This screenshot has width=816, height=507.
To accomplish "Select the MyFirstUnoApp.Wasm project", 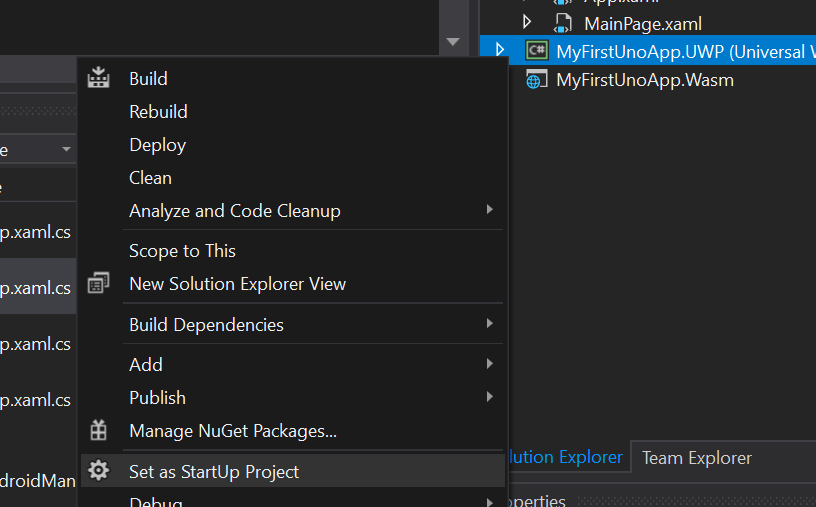I will click(x=645, y=80).
